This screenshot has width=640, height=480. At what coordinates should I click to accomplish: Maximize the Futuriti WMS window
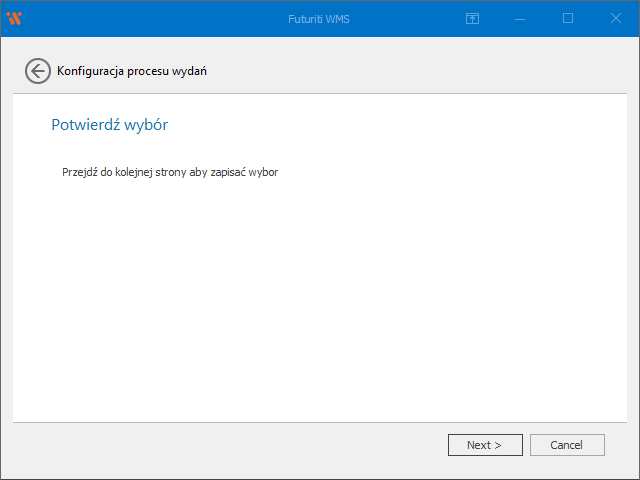pyautogui.click(x=568, y=18)
